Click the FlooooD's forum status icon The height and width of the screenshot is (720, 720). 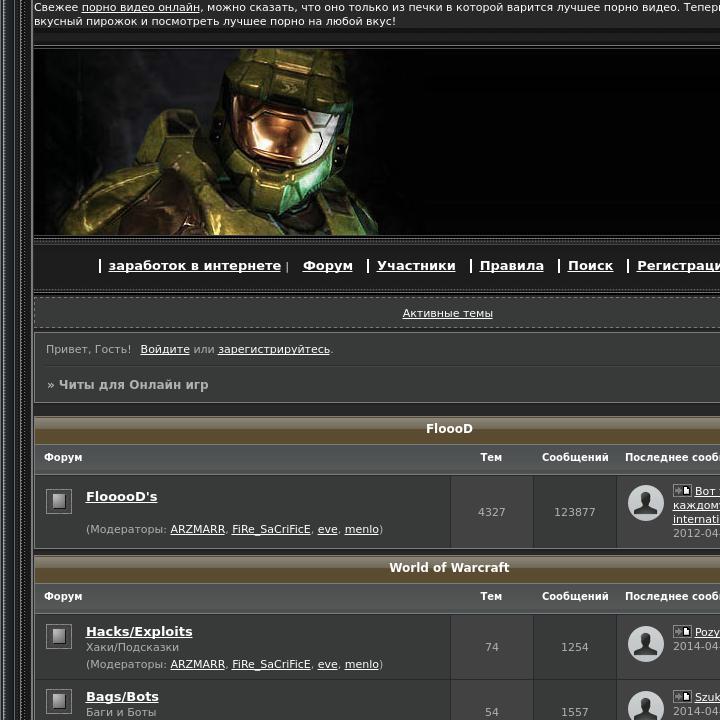point(59,501)
